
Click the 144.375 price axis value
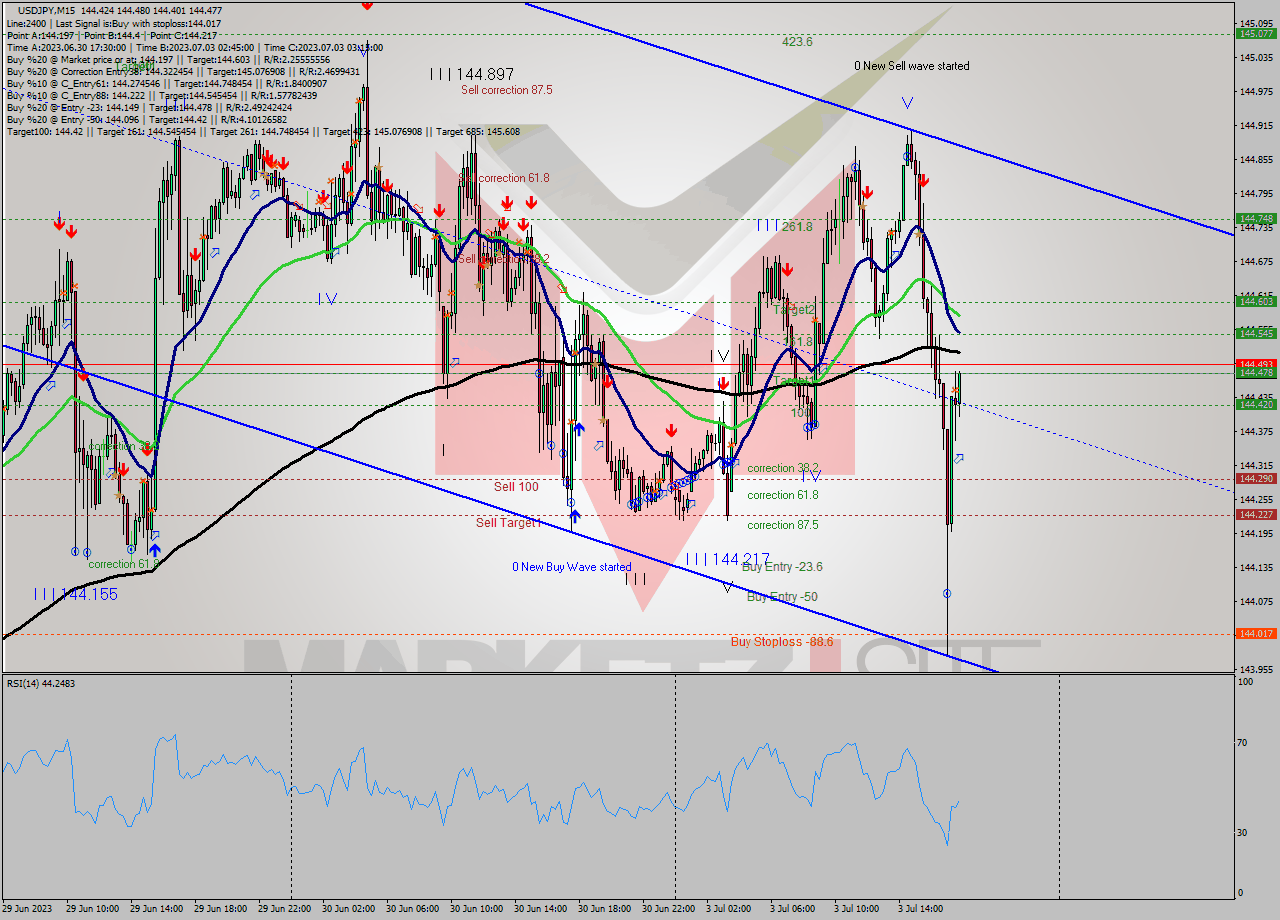click(1256, 432)
